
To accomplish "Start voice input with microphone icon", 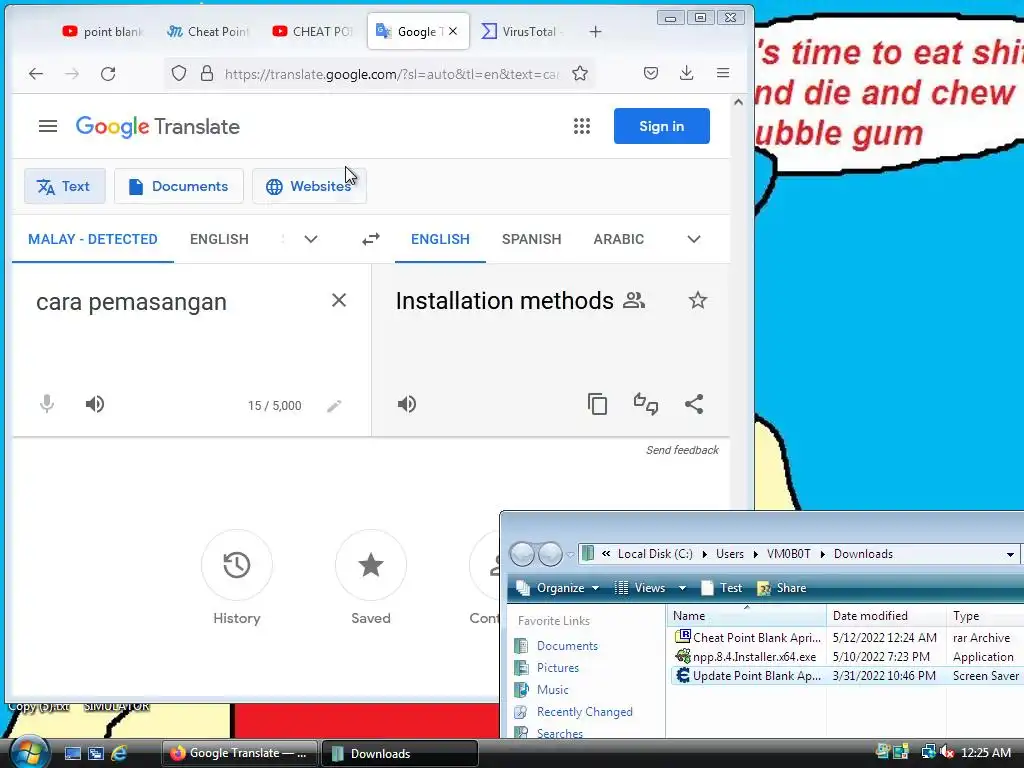I will tap(47, 404).
